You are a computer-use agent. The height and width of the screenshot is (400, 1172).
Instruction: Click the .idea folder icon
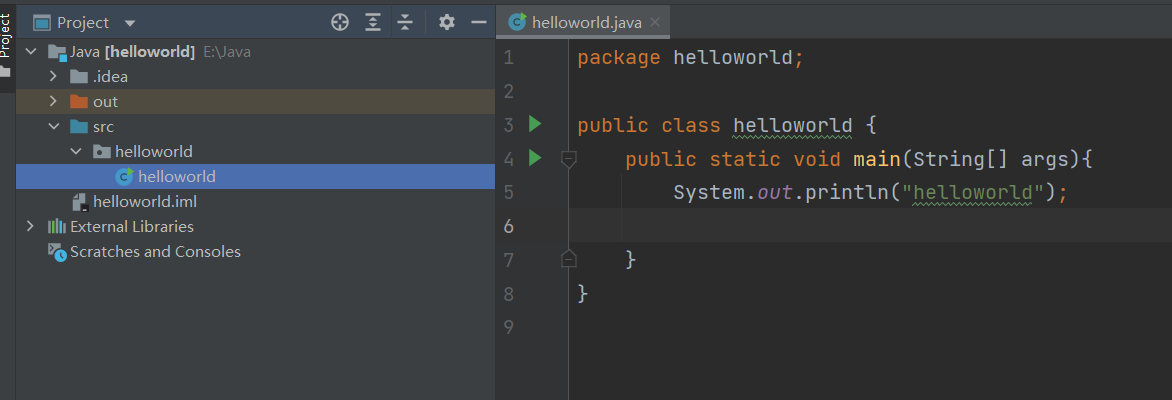pos(78,76)
